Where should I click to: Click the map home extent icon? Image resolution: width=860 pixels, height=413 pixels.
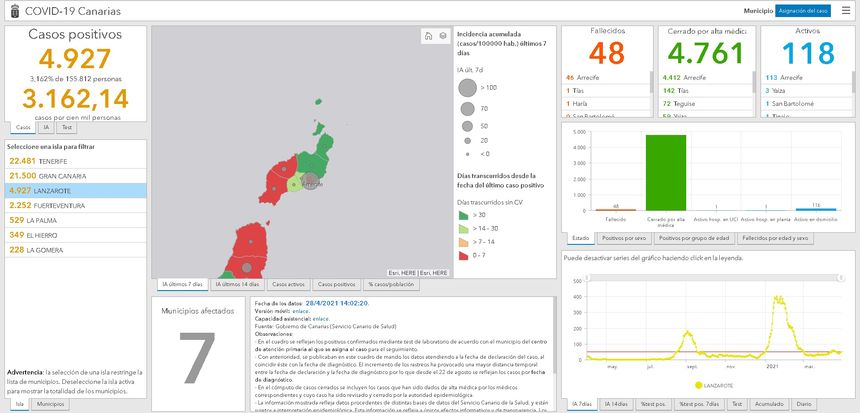[x=428, y=36]
